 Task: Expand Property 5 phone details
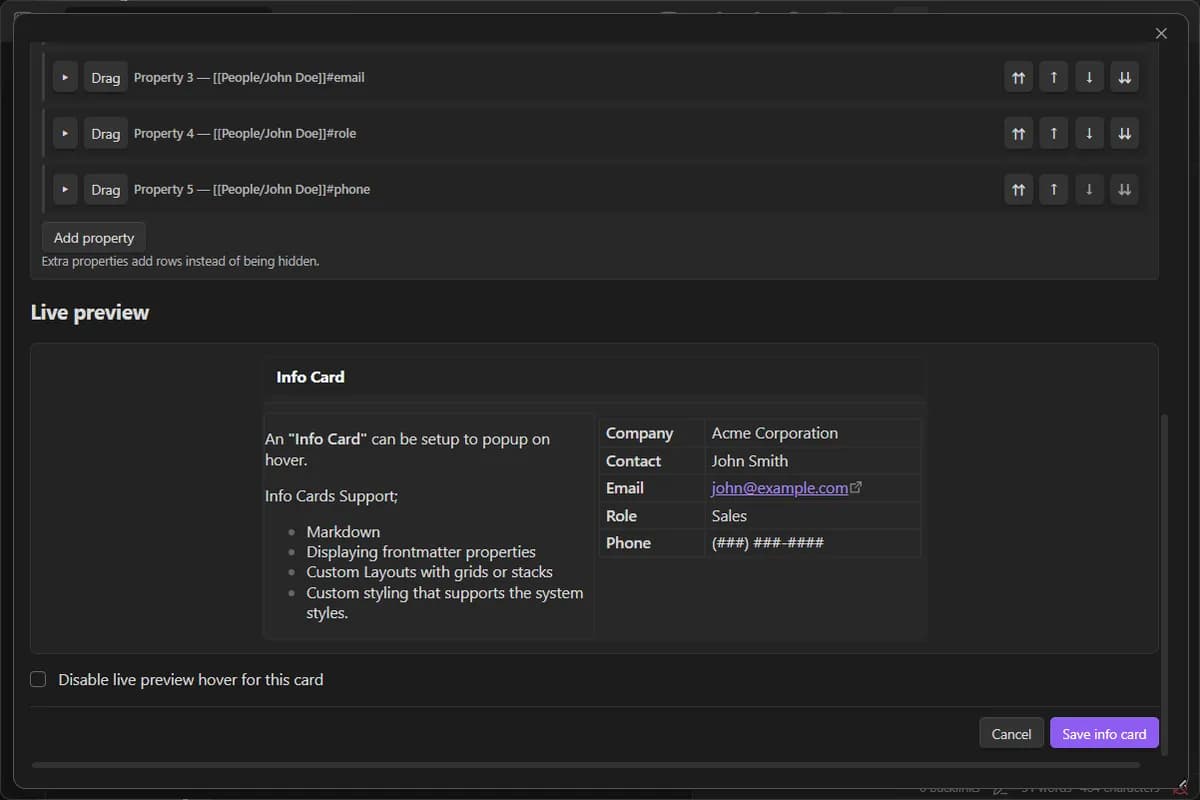(65, 189)
